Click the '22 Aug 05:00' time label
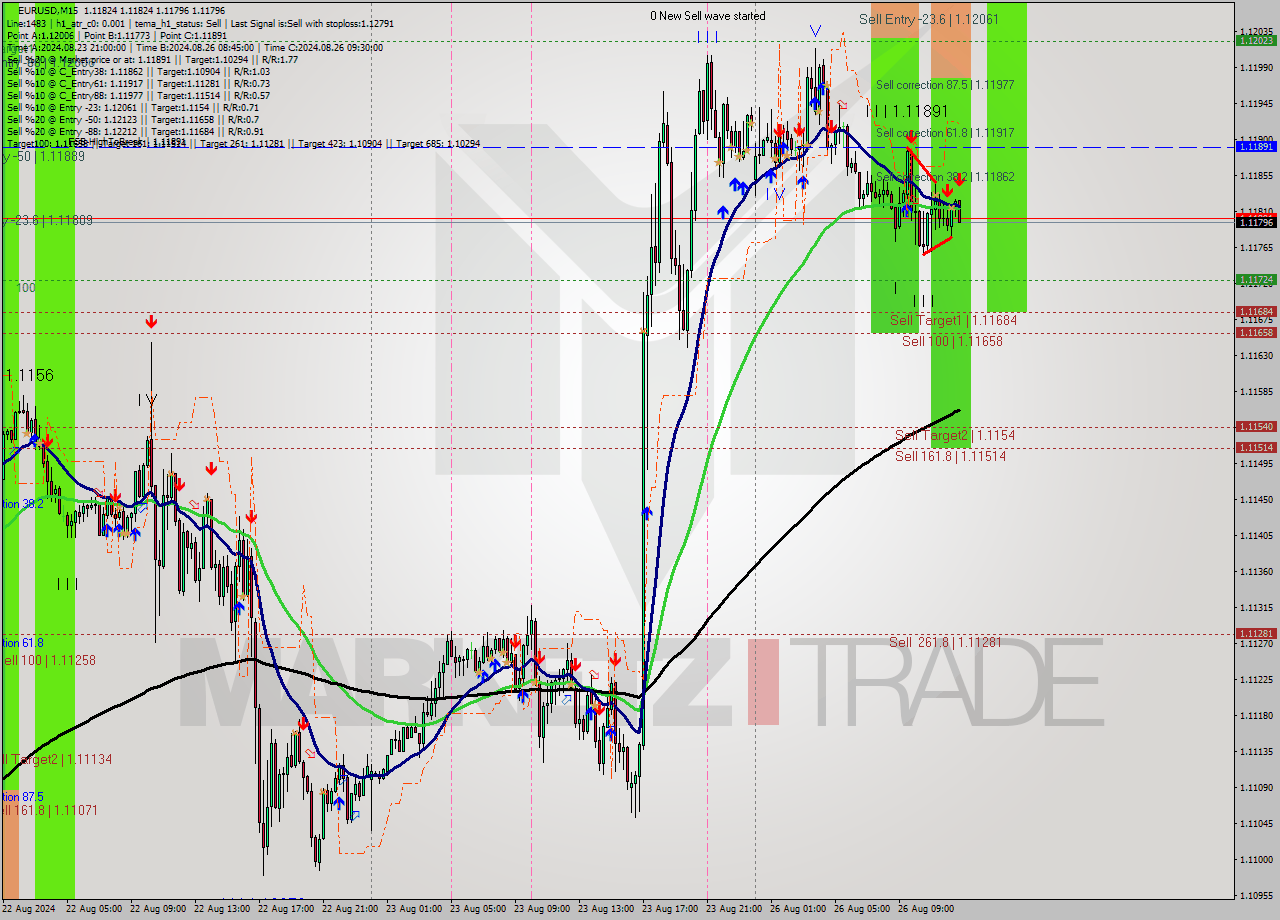This screenshot has height=920, width=1280. point(94,909)
